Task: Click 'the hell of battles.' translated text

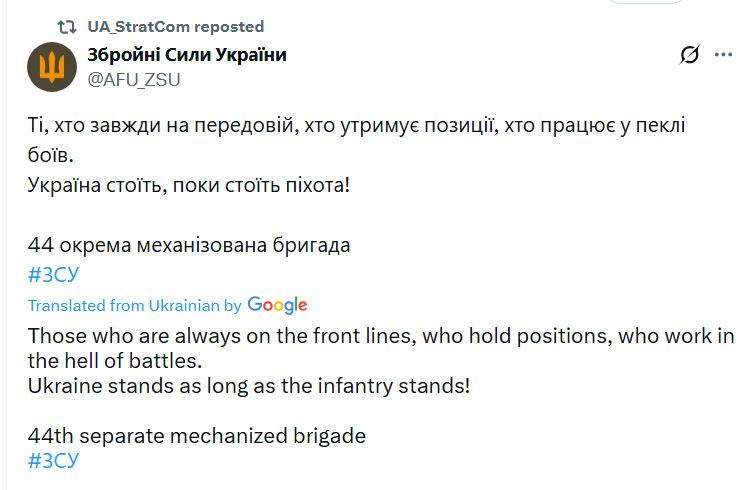Action: pos(115,361)
